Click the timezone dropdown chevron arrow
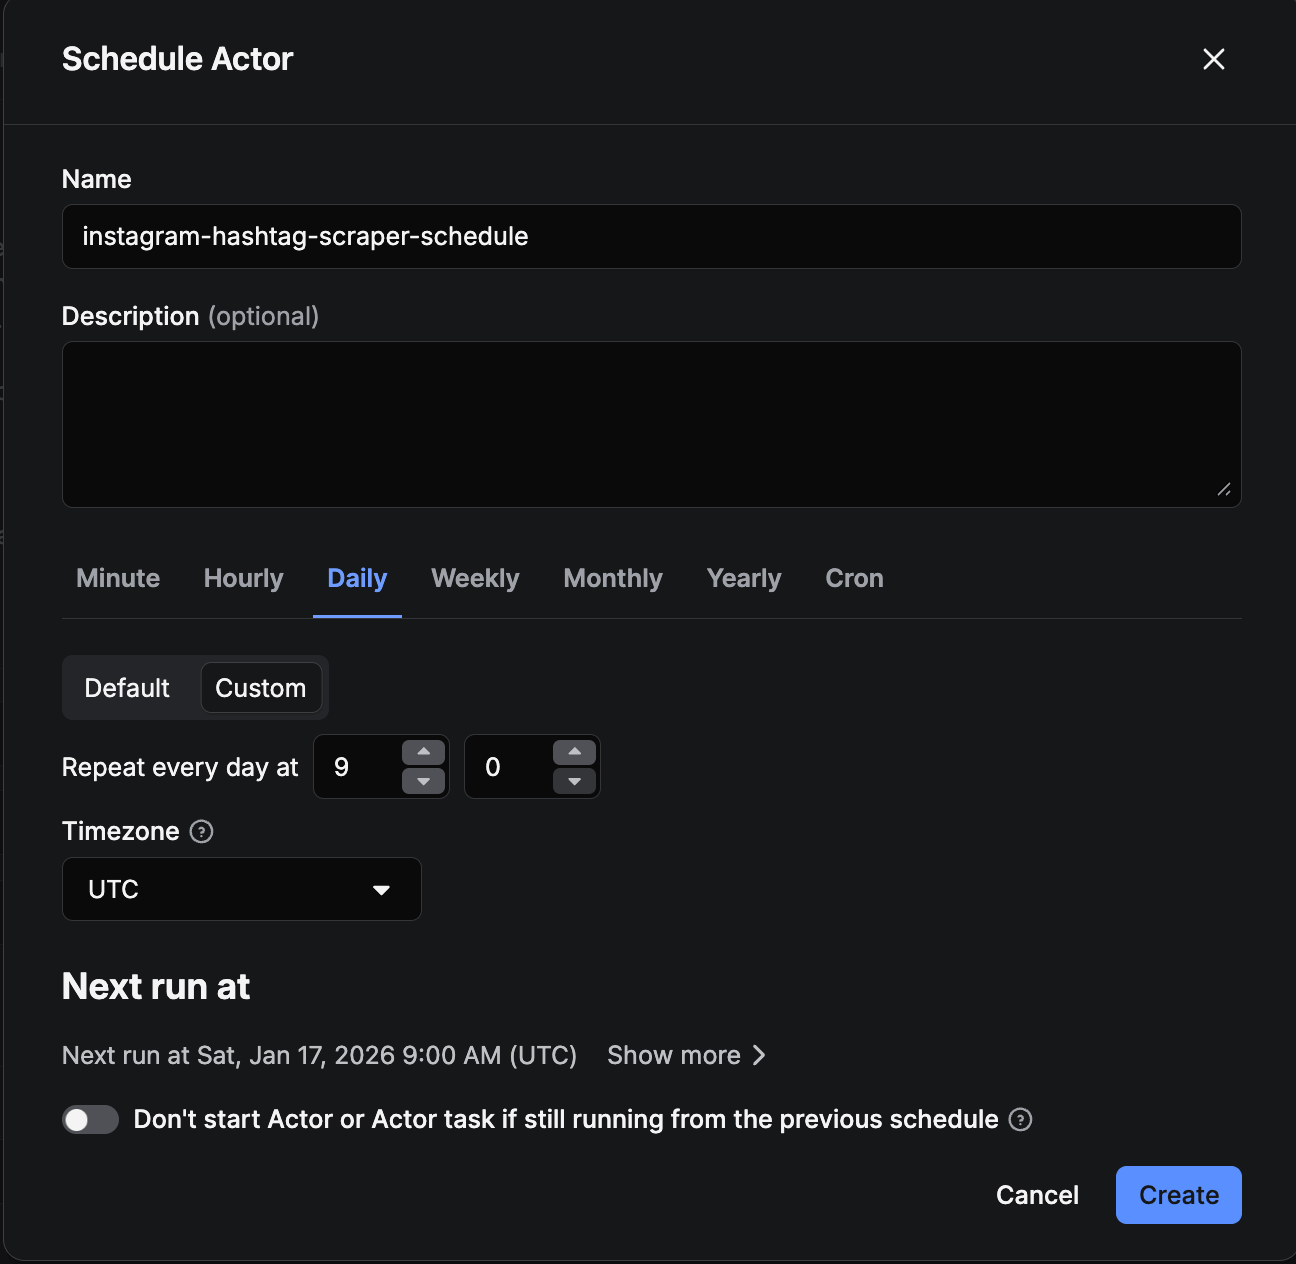1296x1264 pixels. [380, 889]
